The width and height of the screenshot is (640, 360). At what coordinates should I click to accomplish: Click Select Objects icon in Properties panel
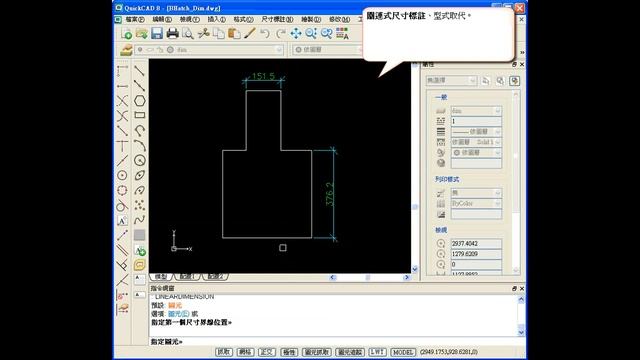click(500, 81)
